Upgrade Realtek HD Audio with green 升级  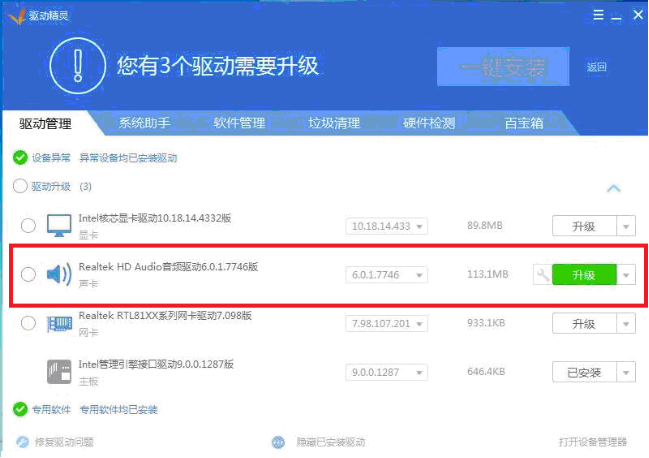[584, 275]
